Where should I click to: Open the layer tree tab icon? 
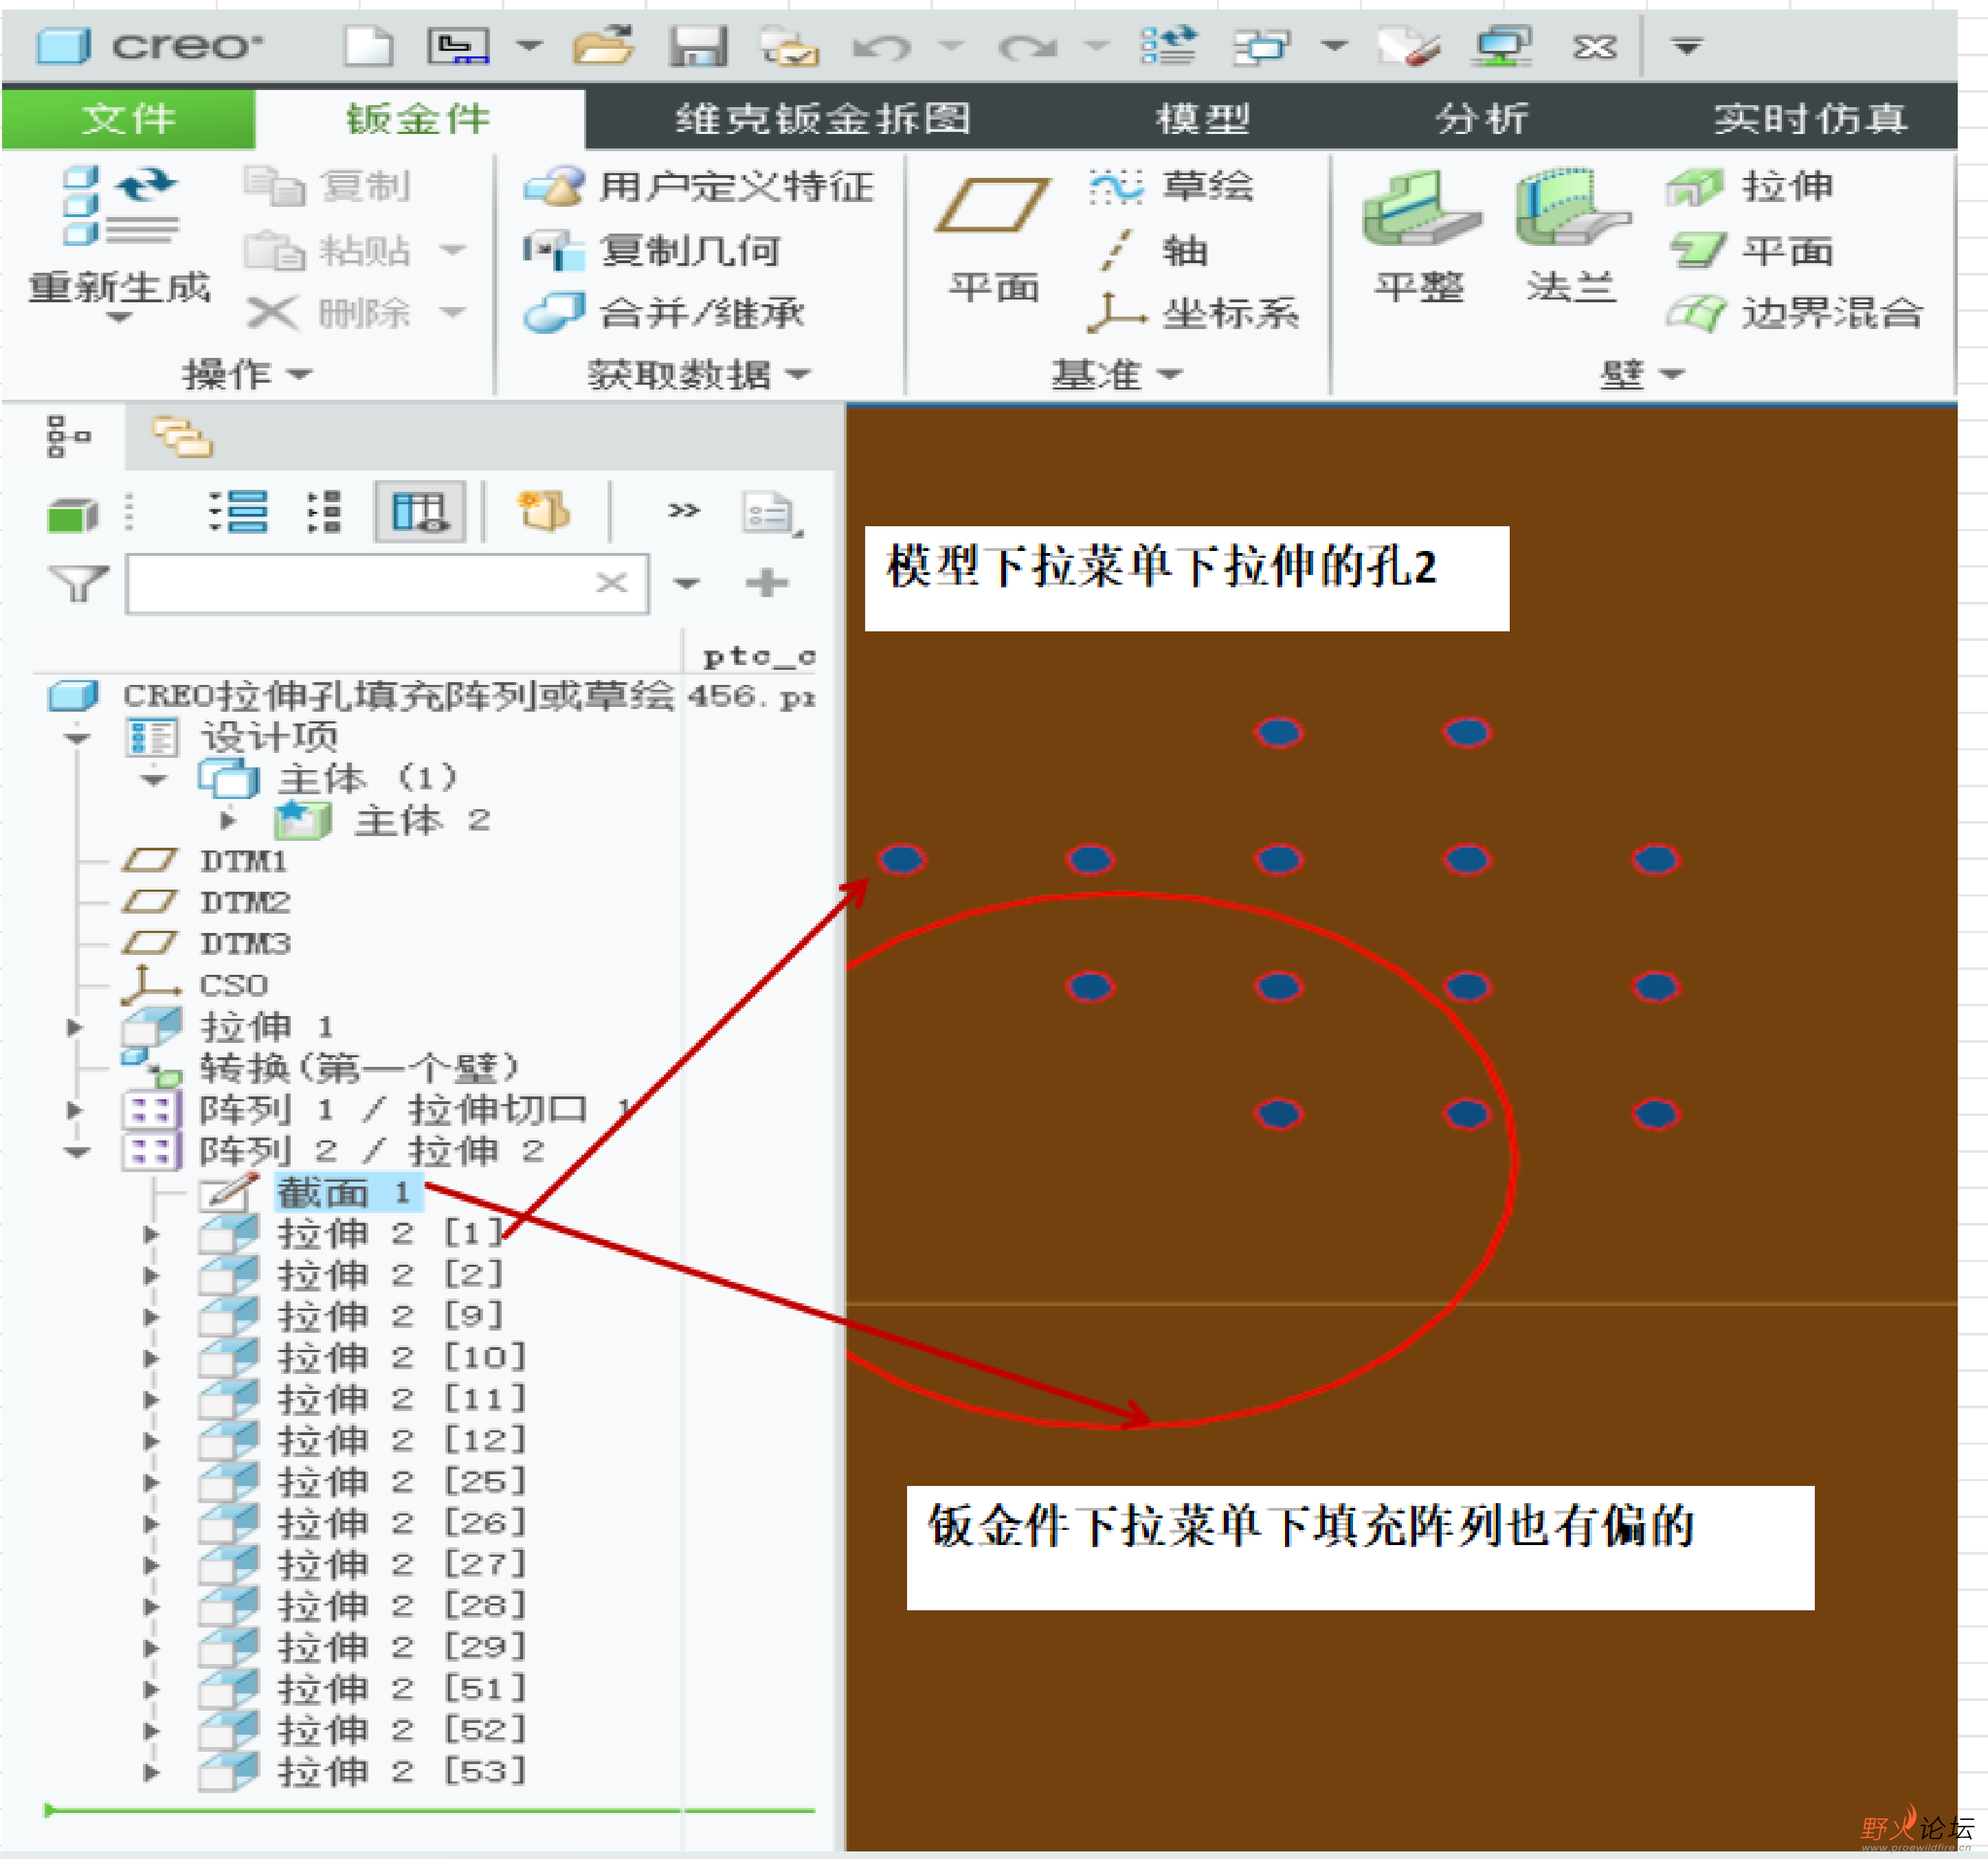pyautogui.click(x=182, y=437)
